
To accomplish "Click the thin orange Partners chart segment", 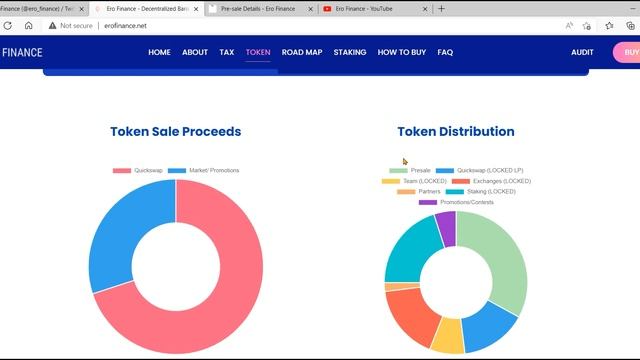I will coord(402,287).
